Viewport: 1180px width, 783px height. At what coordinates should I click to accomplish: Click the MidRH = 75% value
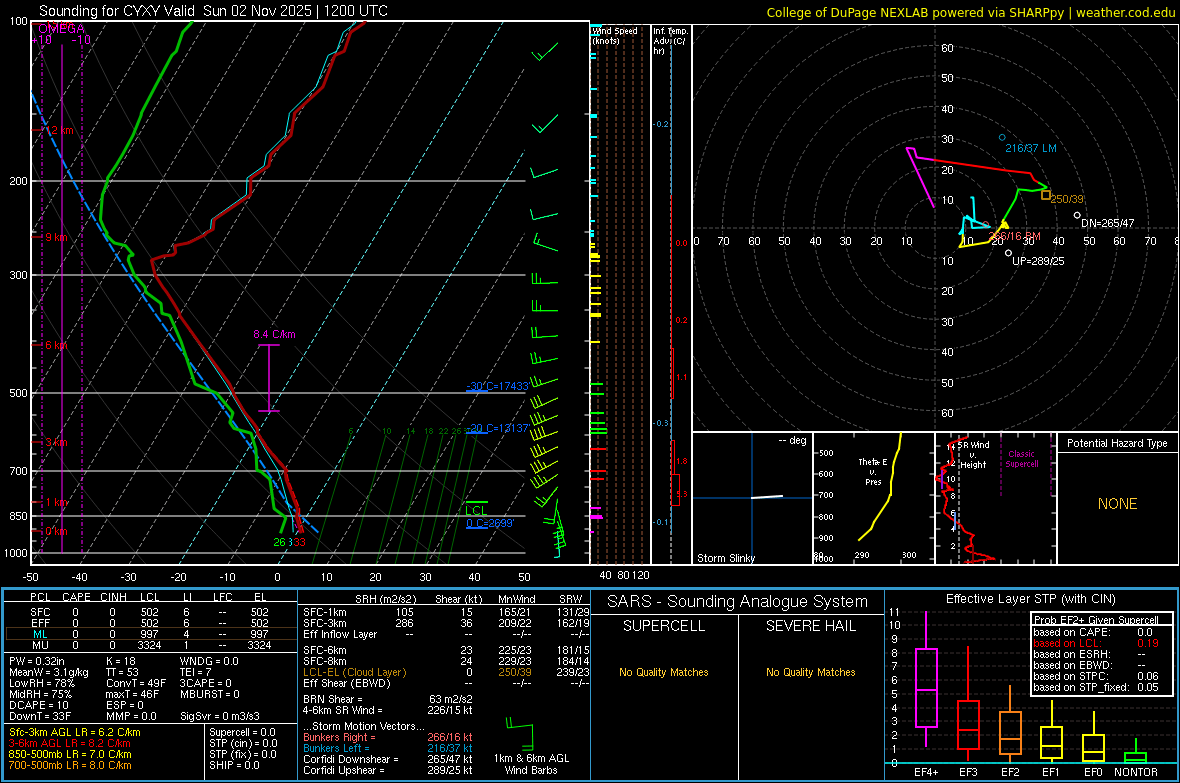40,694
